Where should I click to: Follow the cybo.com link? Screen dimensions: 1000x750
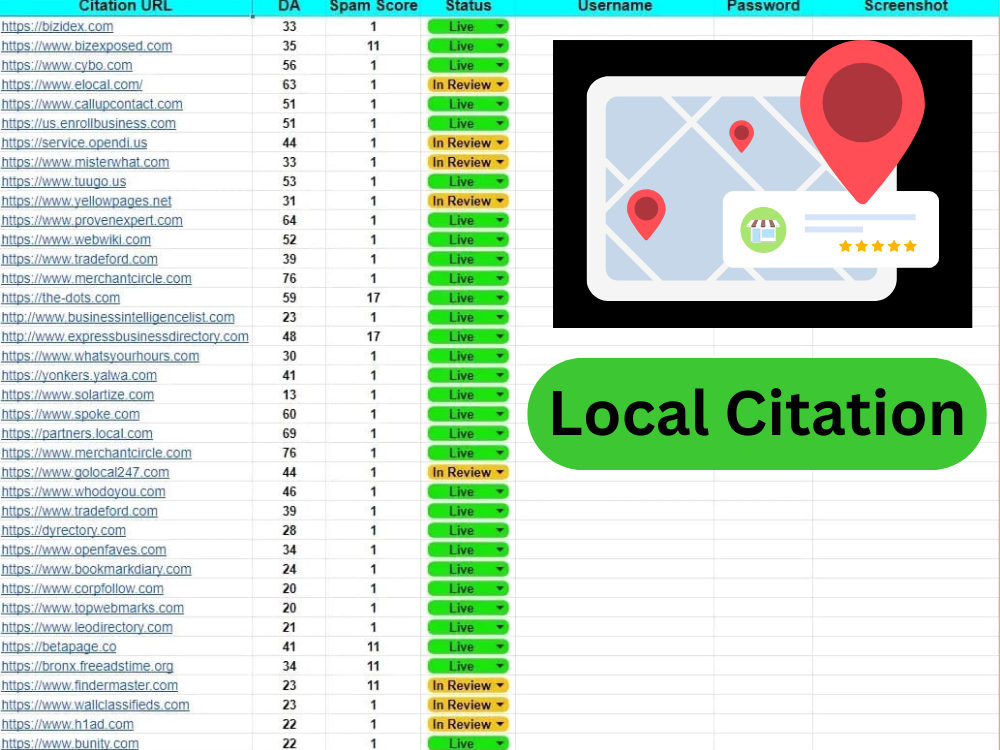click(67, 65)
